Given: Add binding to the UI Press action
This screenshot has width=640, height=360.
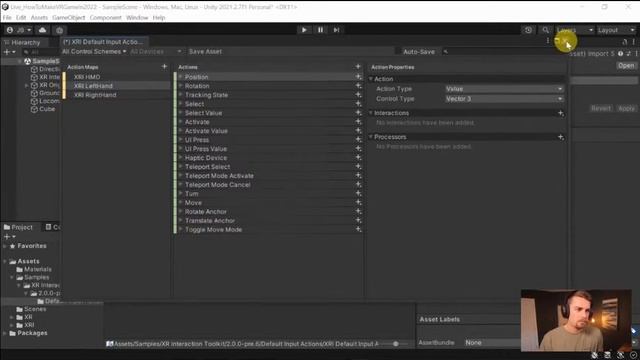Looking at the screenshot, I should coord(358,140).
